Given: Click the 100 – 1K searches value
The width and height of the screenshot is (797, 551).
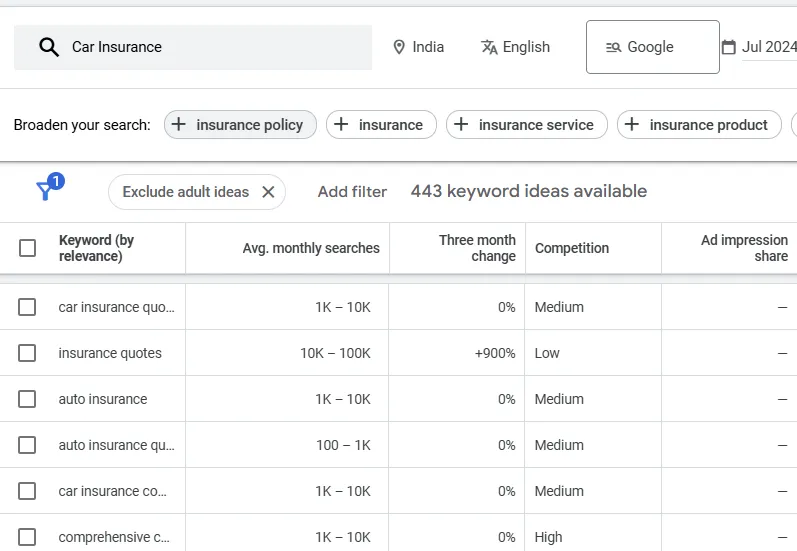Looking at the screenshot, I should click(344, 445).
